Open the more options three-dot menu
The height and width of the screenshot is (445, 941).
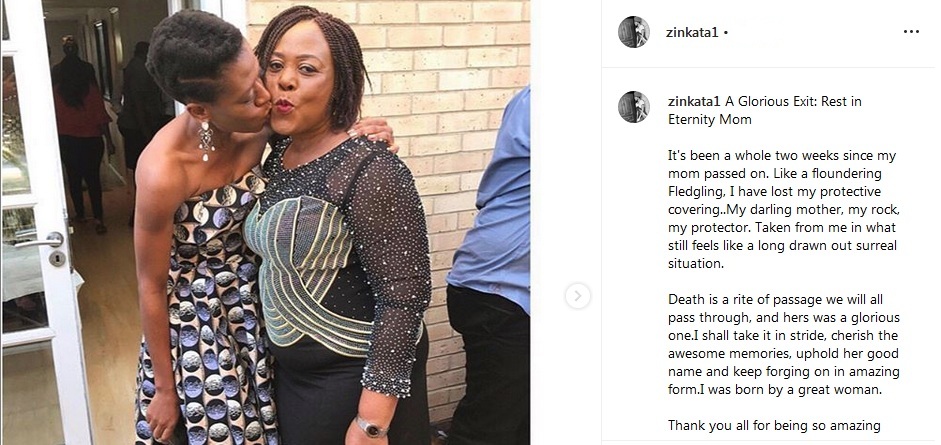911,32
